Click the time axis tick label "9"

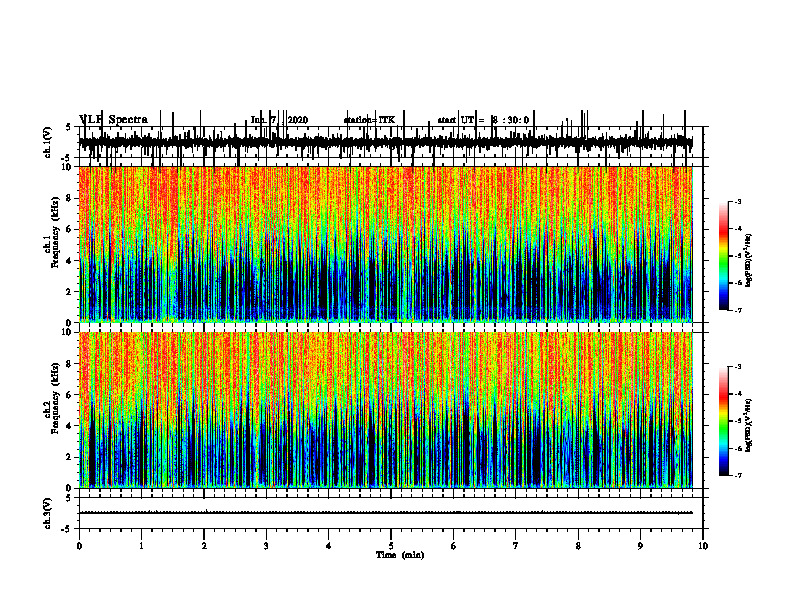pos(640,546)
